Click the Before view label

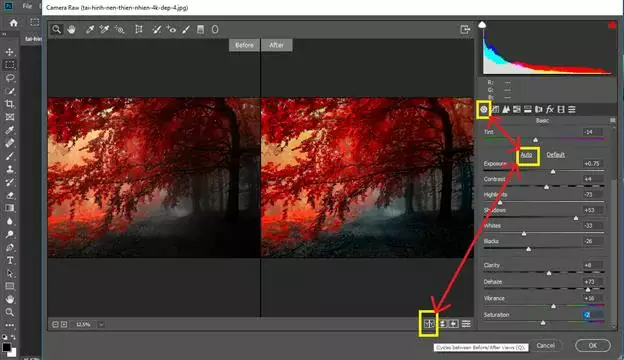(244, 45)
